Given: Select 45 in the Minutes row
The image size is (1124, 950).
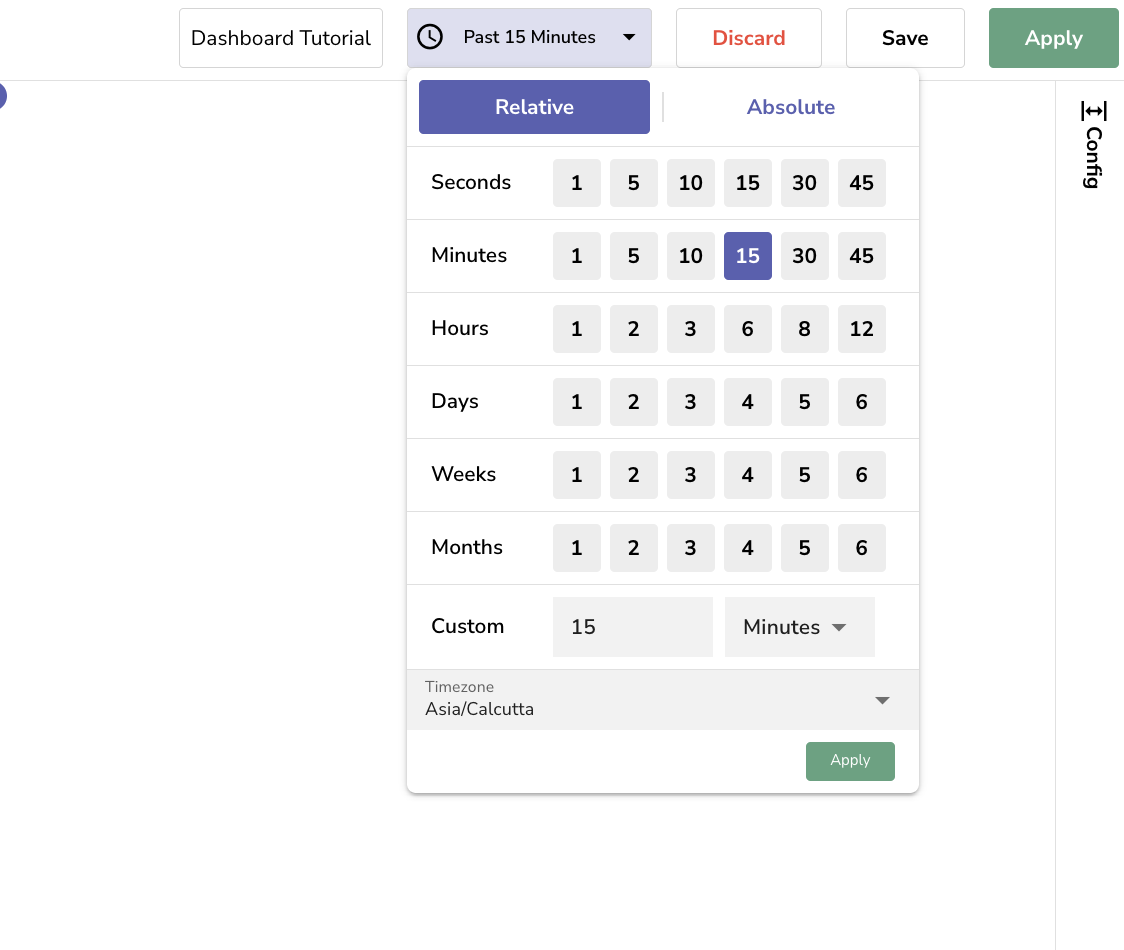Looking at the screenshot, I should 862,256.
